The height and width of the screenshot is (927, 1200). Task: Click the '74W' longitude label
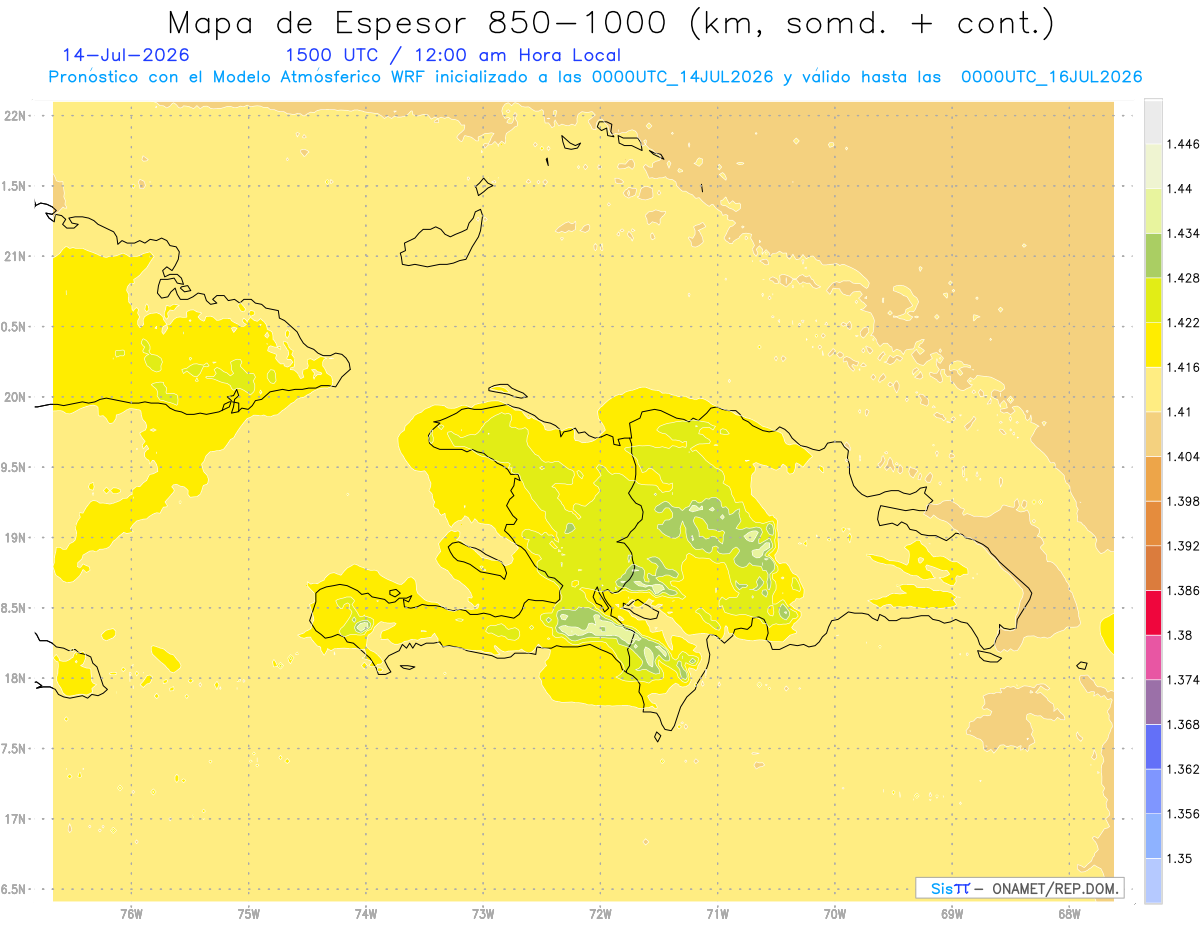366,913
